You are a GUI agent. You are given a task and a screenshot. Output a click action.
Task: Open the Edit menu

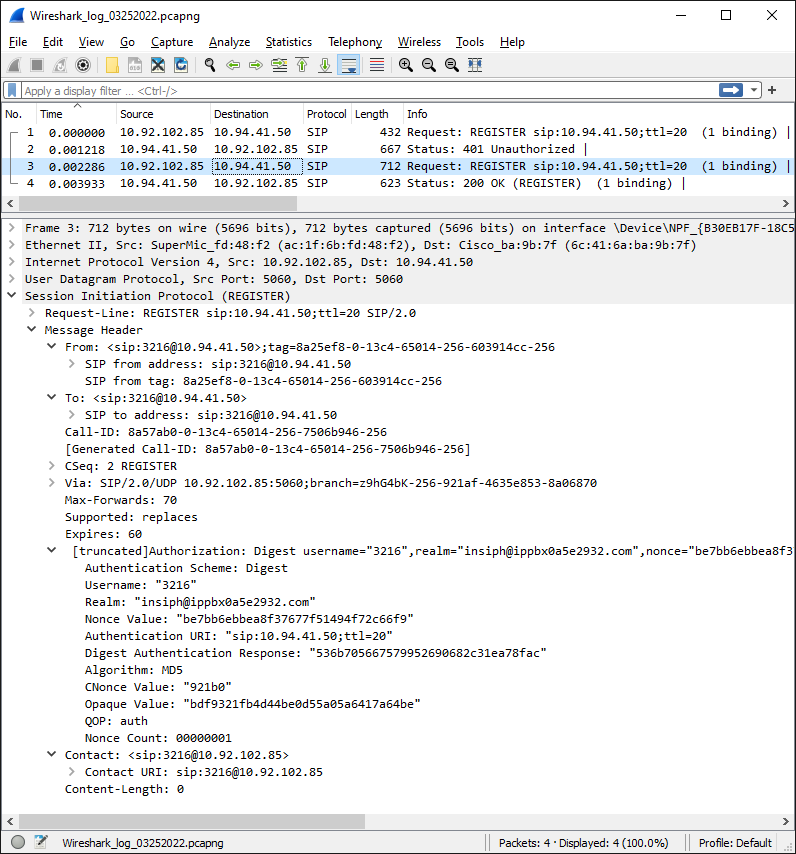[x=53, y=42]
